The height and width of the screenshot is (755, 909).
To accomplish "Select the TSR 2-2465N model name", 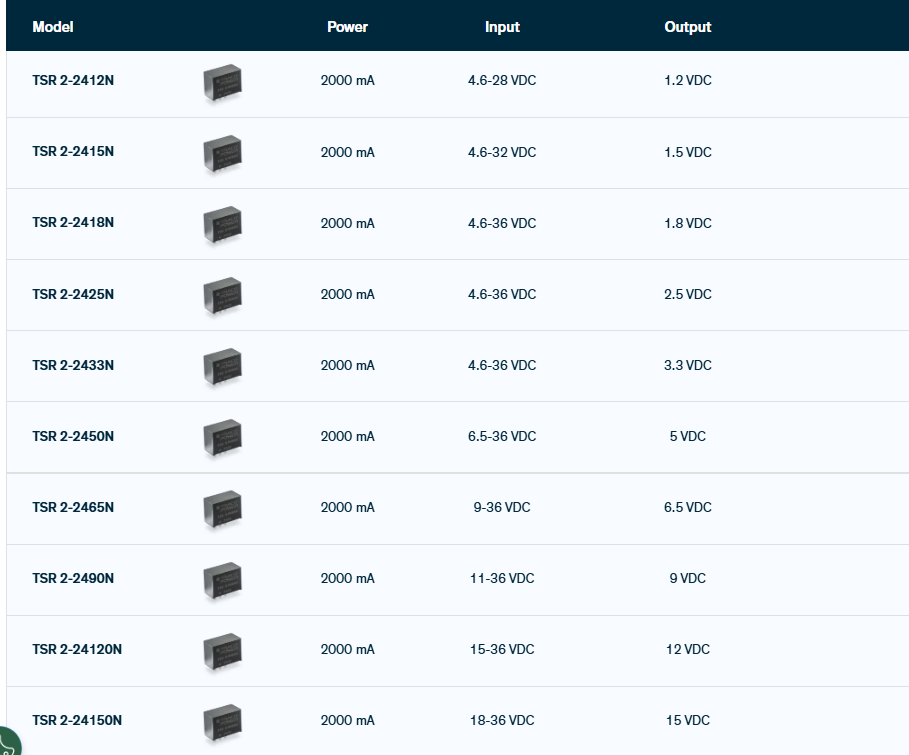I will pyautogui.click(x=73, y=507).
